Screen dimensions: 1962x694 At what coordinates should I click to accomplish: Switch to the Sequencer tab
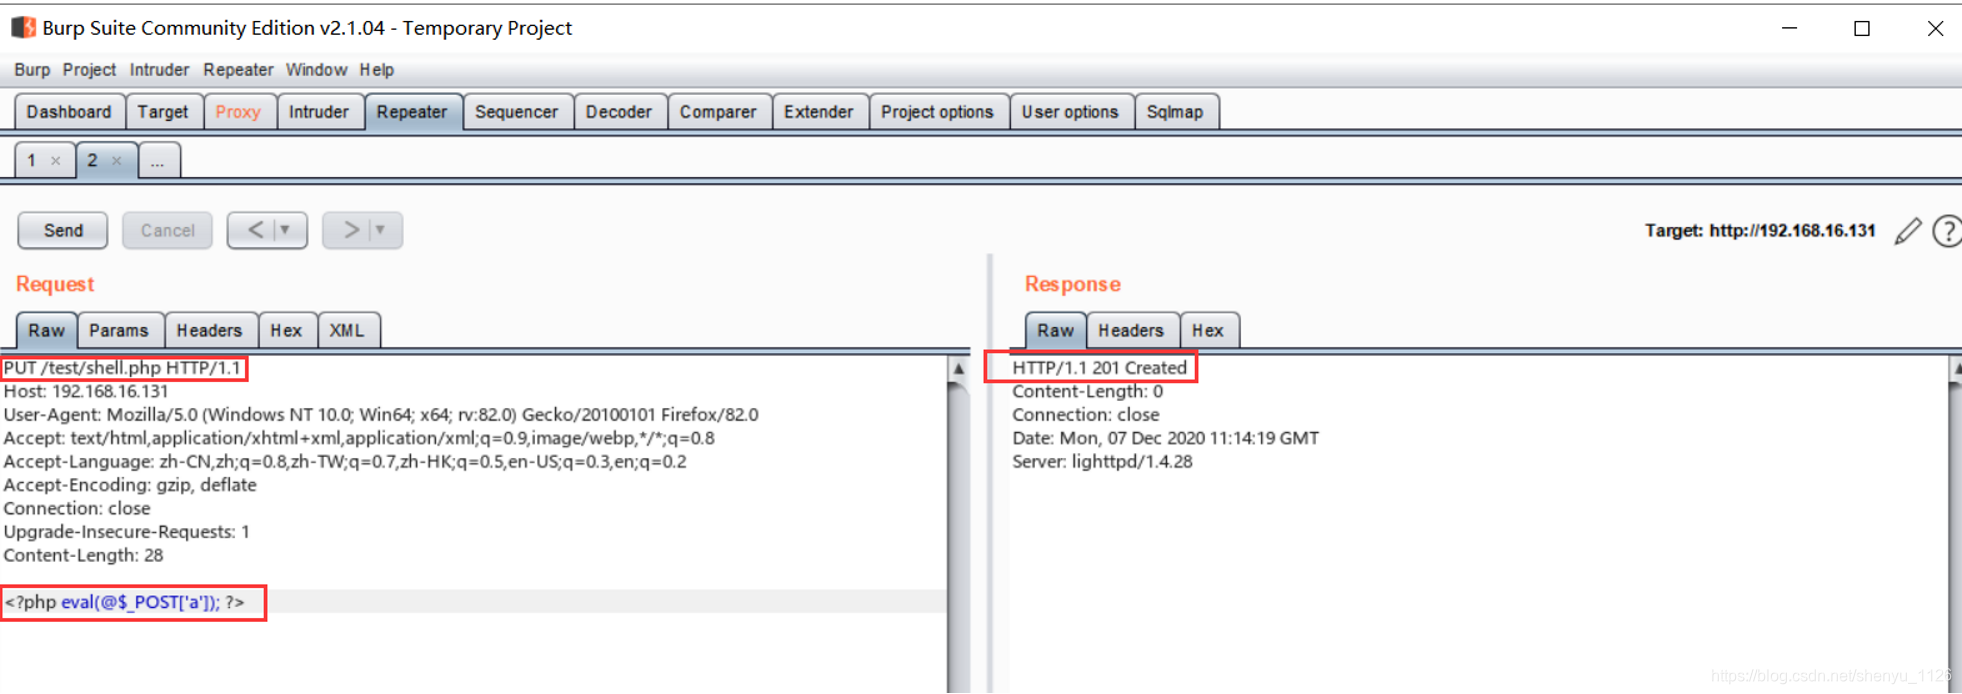tap(517, 112)
